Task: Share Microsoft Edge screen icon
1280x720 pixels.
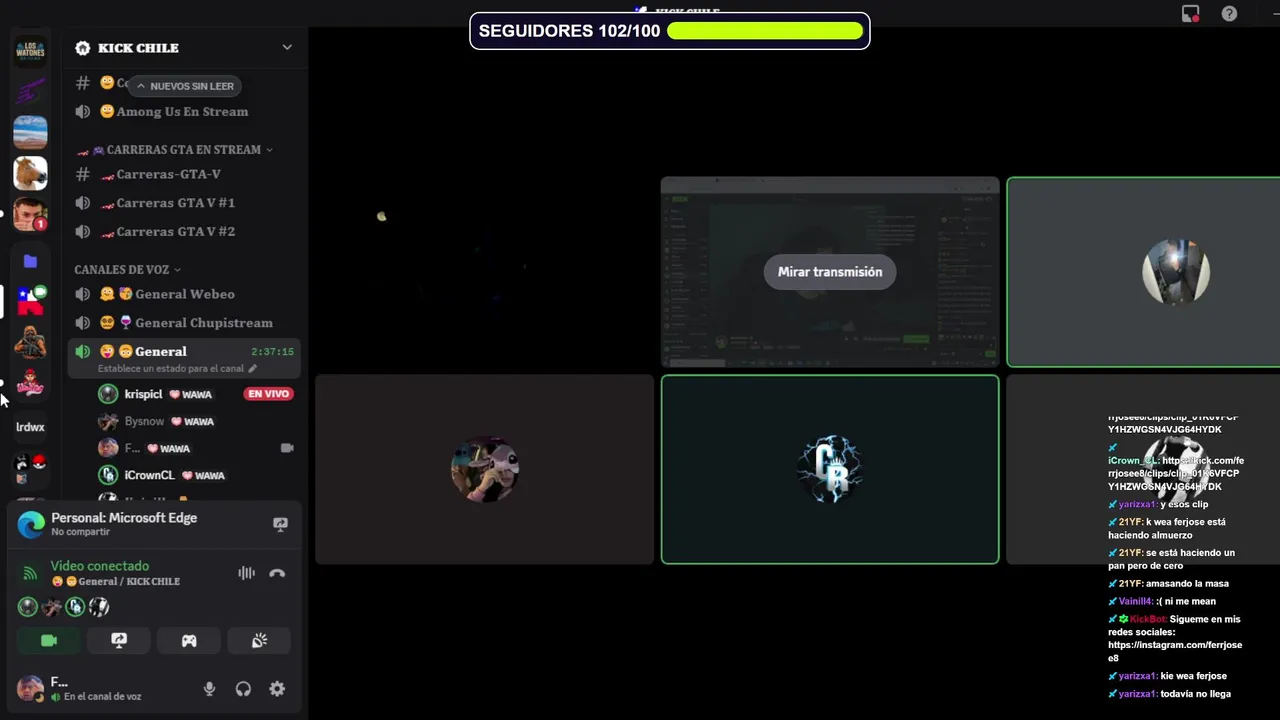Action: (280, 524)
